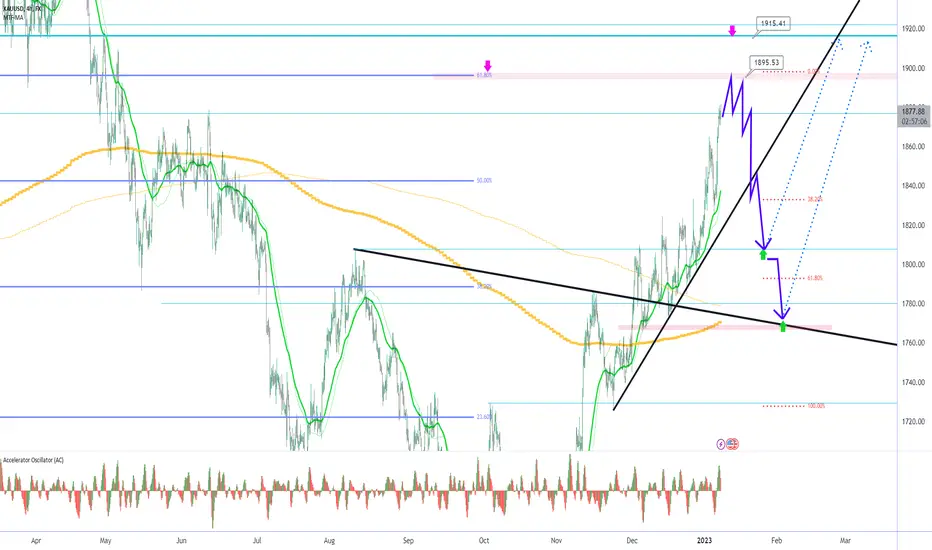Click the 1720.00 price axis label
Viewport: 932px width, 550px height.
(x=914, y=422)
